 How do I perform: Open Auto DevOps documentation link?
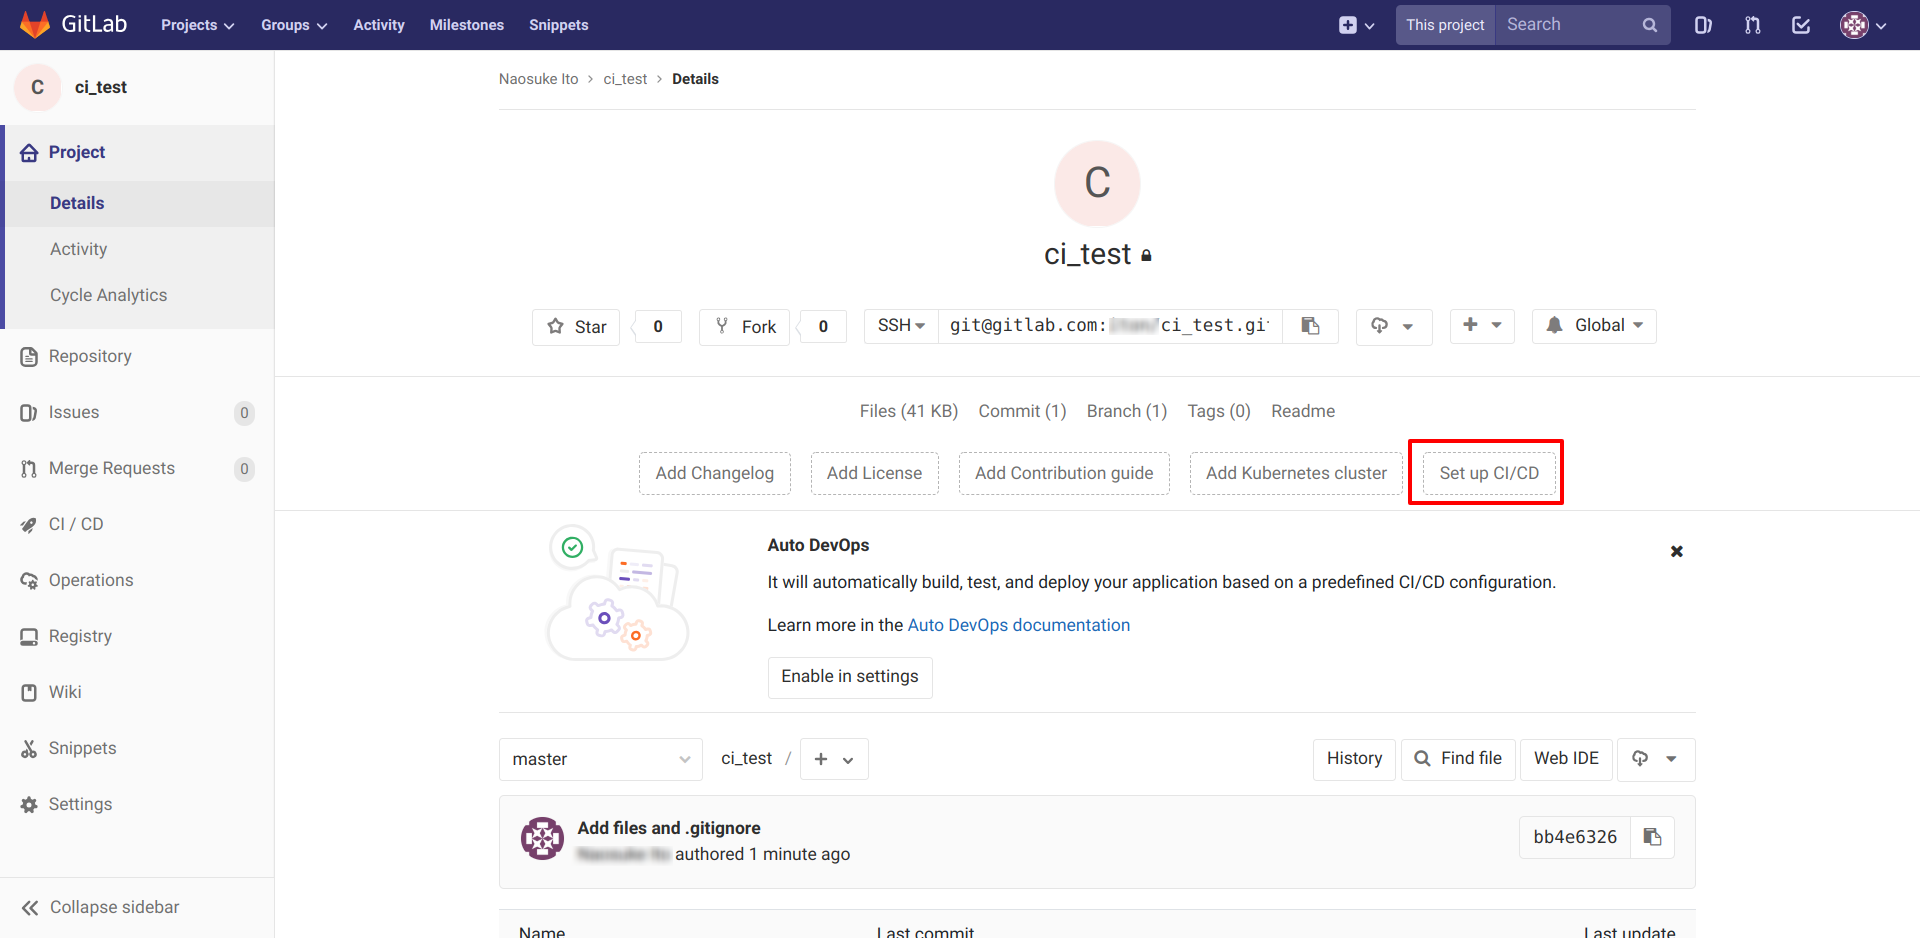click(1019, 625)
